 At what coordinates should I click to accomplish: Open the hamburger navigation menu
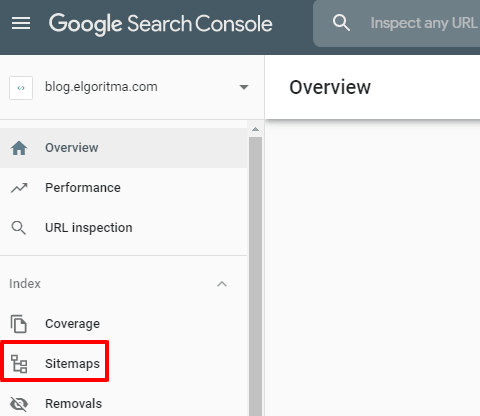tap(21, 23)
